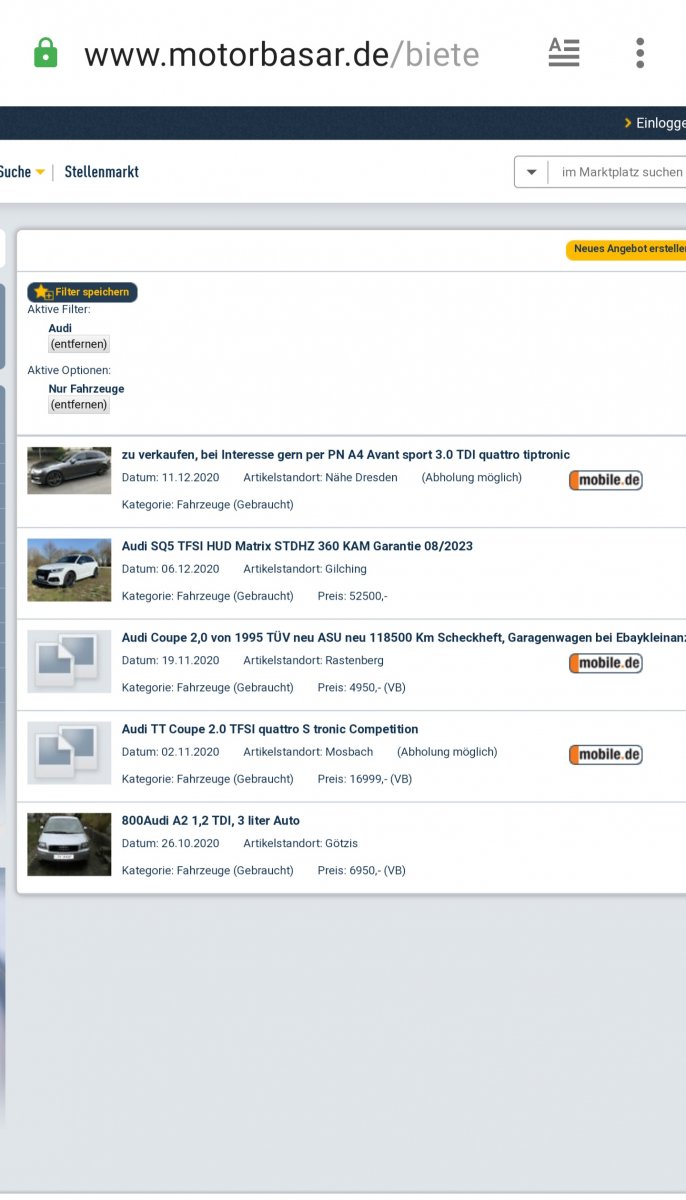Viewport: 686px width, 1200px height.
Task: Expand the Suche dropdown arrow
Action: coord(40,172)
